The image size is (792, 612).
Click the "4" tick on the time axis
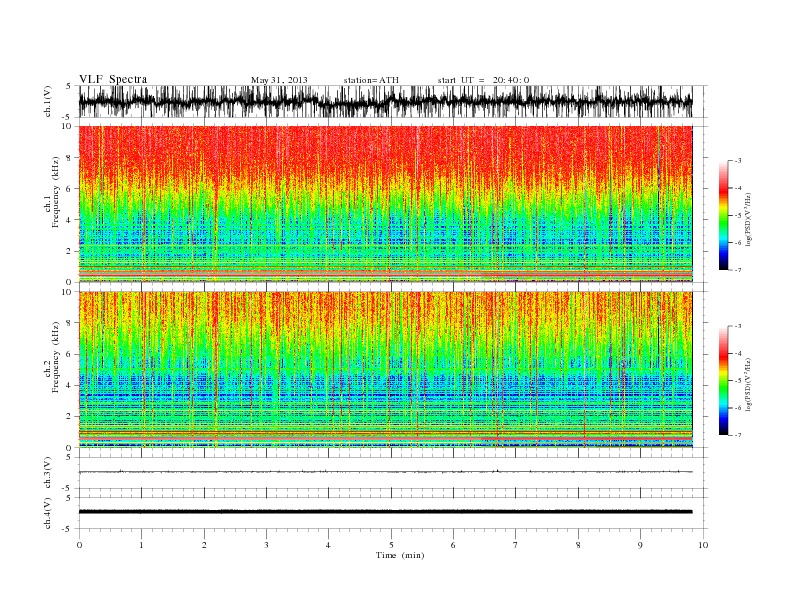[x=328, y=545]
